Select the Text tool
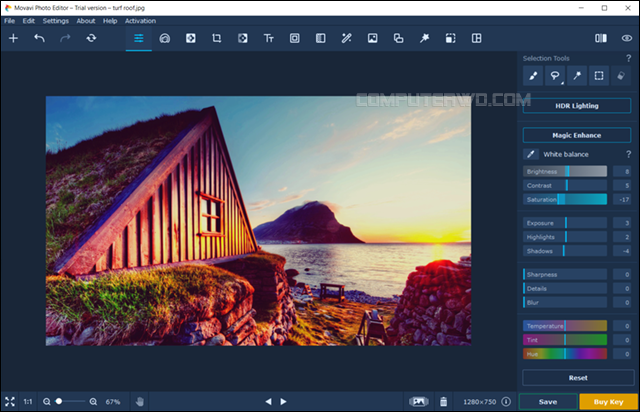The height and width of the screenshot is (412, 640). [x=269, y=38]
